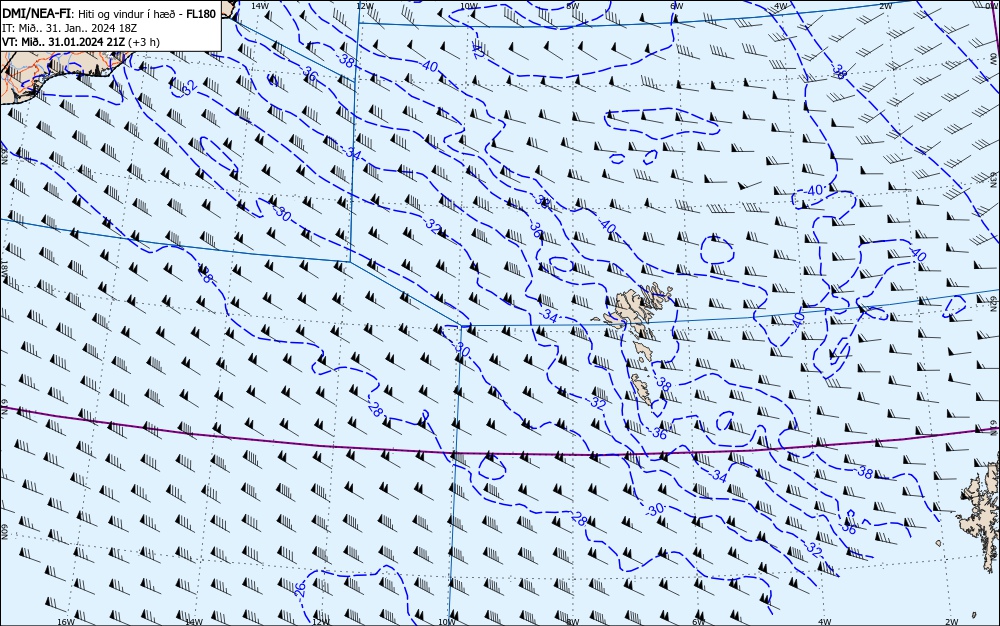Click the "26" isotherm contour label

point(300,588)
